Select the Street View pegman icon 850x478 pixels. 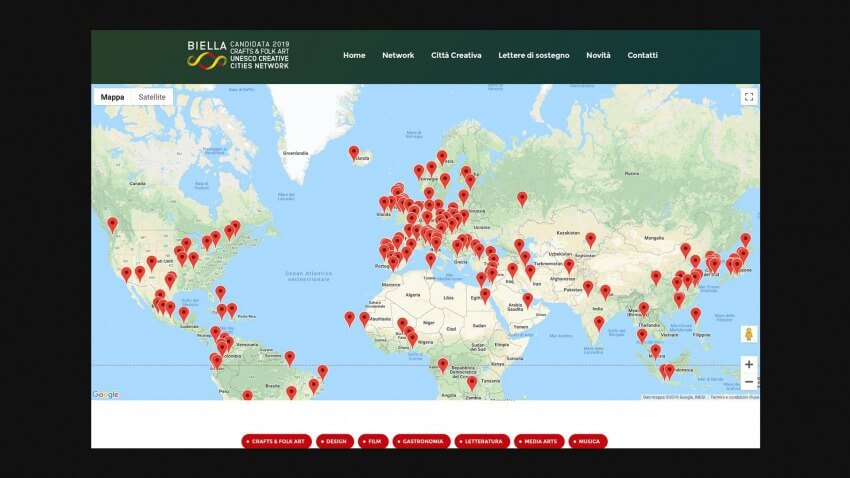pyautogui.click(x=749, y=334)
